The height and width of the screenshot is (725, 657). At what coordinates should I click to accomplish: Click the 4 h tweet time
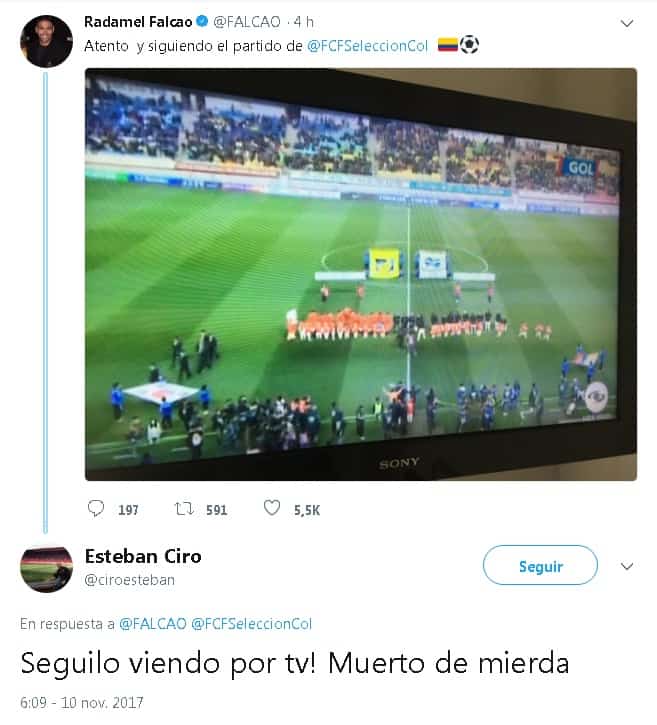[x=303, y=22]
